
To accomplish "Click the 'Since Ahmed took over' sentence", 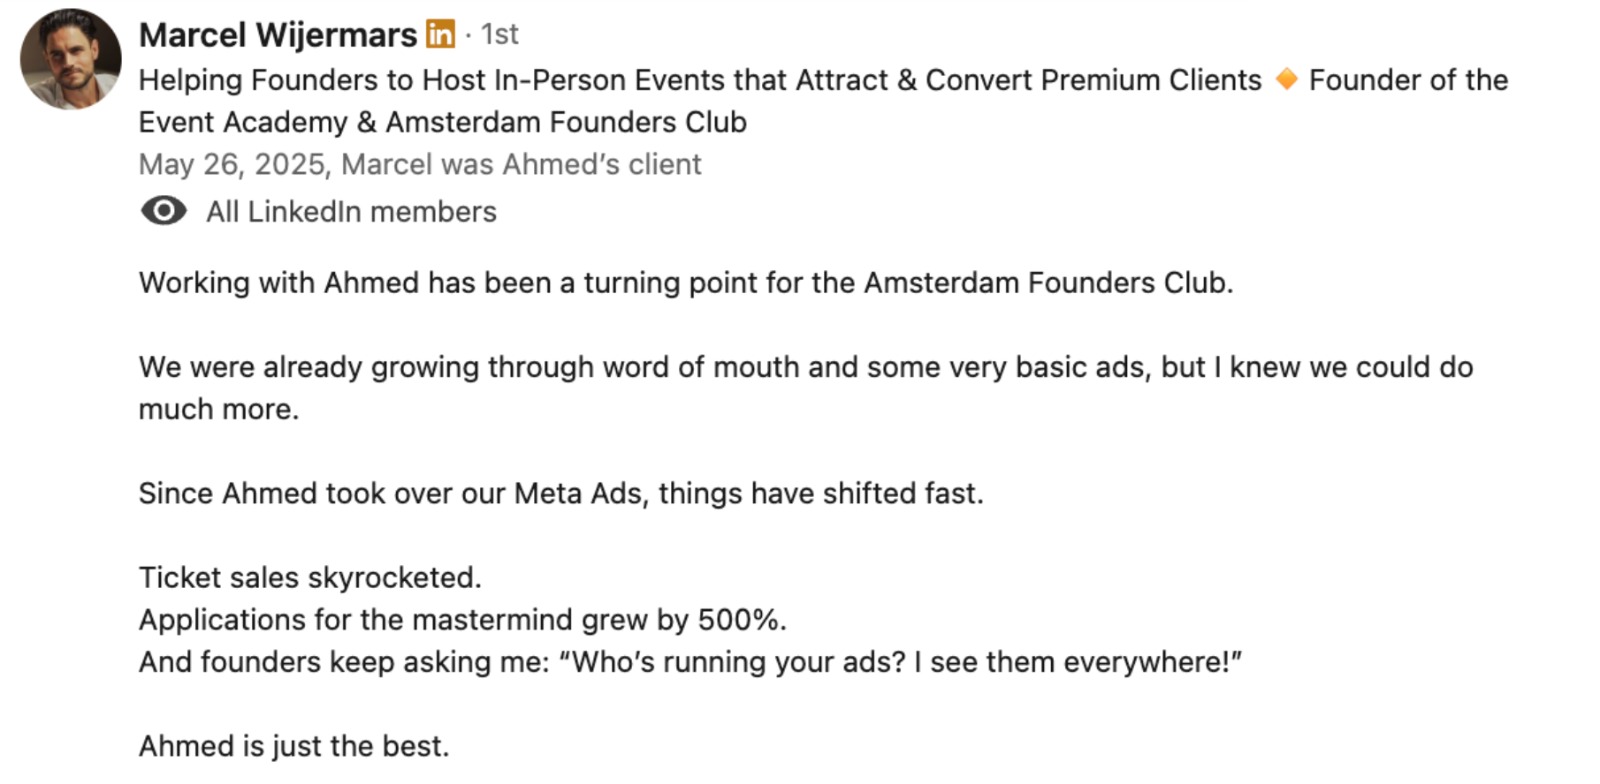I will 560,493.
